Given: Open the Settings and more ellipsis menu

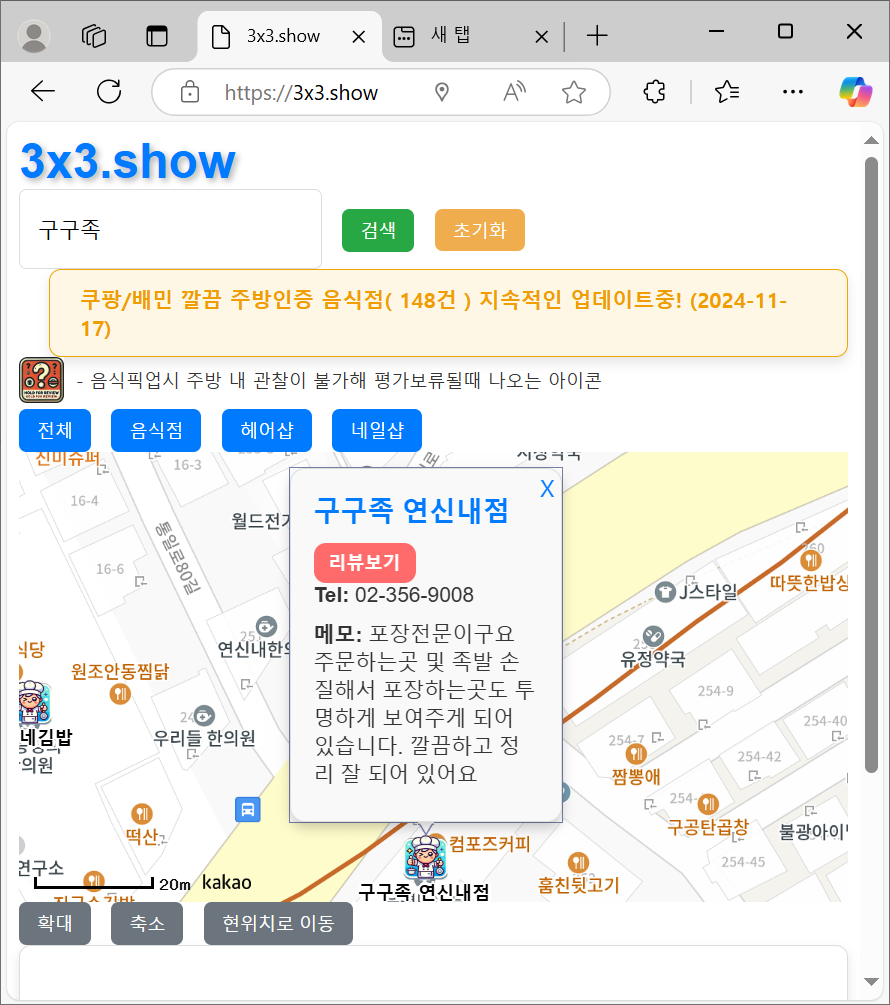Looking at the screenshot, I should tap(792, 93).
